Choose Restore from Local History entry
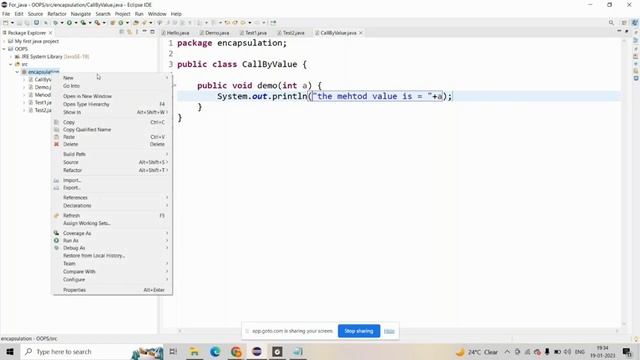The image size is (640, 360). (94, 256)
